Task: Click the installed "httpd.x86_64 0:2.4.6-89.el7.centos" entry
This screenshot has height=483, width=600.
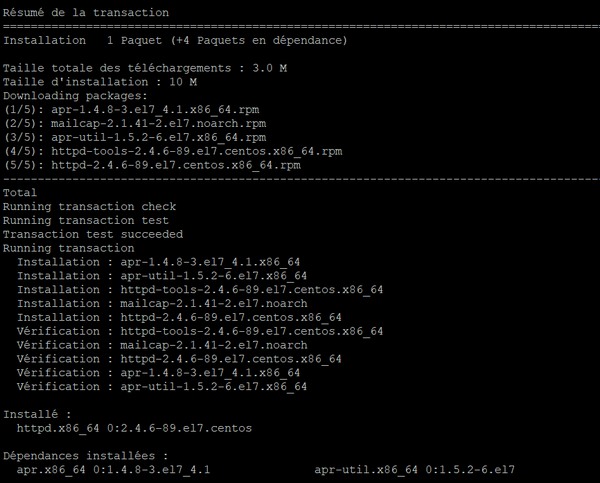Action: (x=134, y=428)
